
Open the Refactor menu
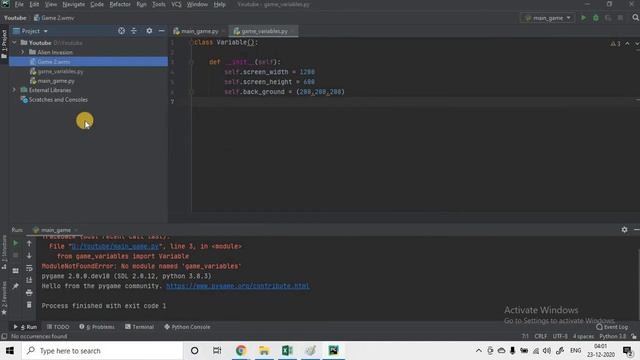pos(120,4)
